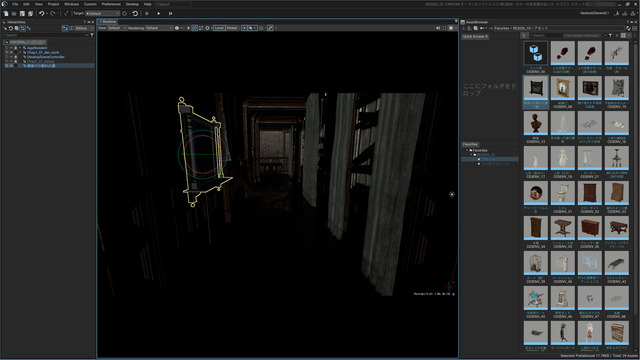Image resolution: width=640 pixels, height=360 pixels.
Task: Click the Open folder toolbar icon
Action: click(14, 13)
